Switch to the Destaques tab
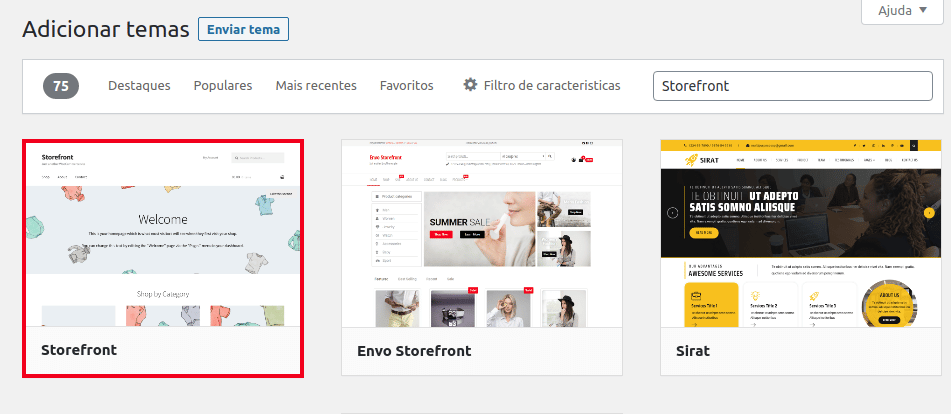The image size is (951, 414). [x=139, y=85]
